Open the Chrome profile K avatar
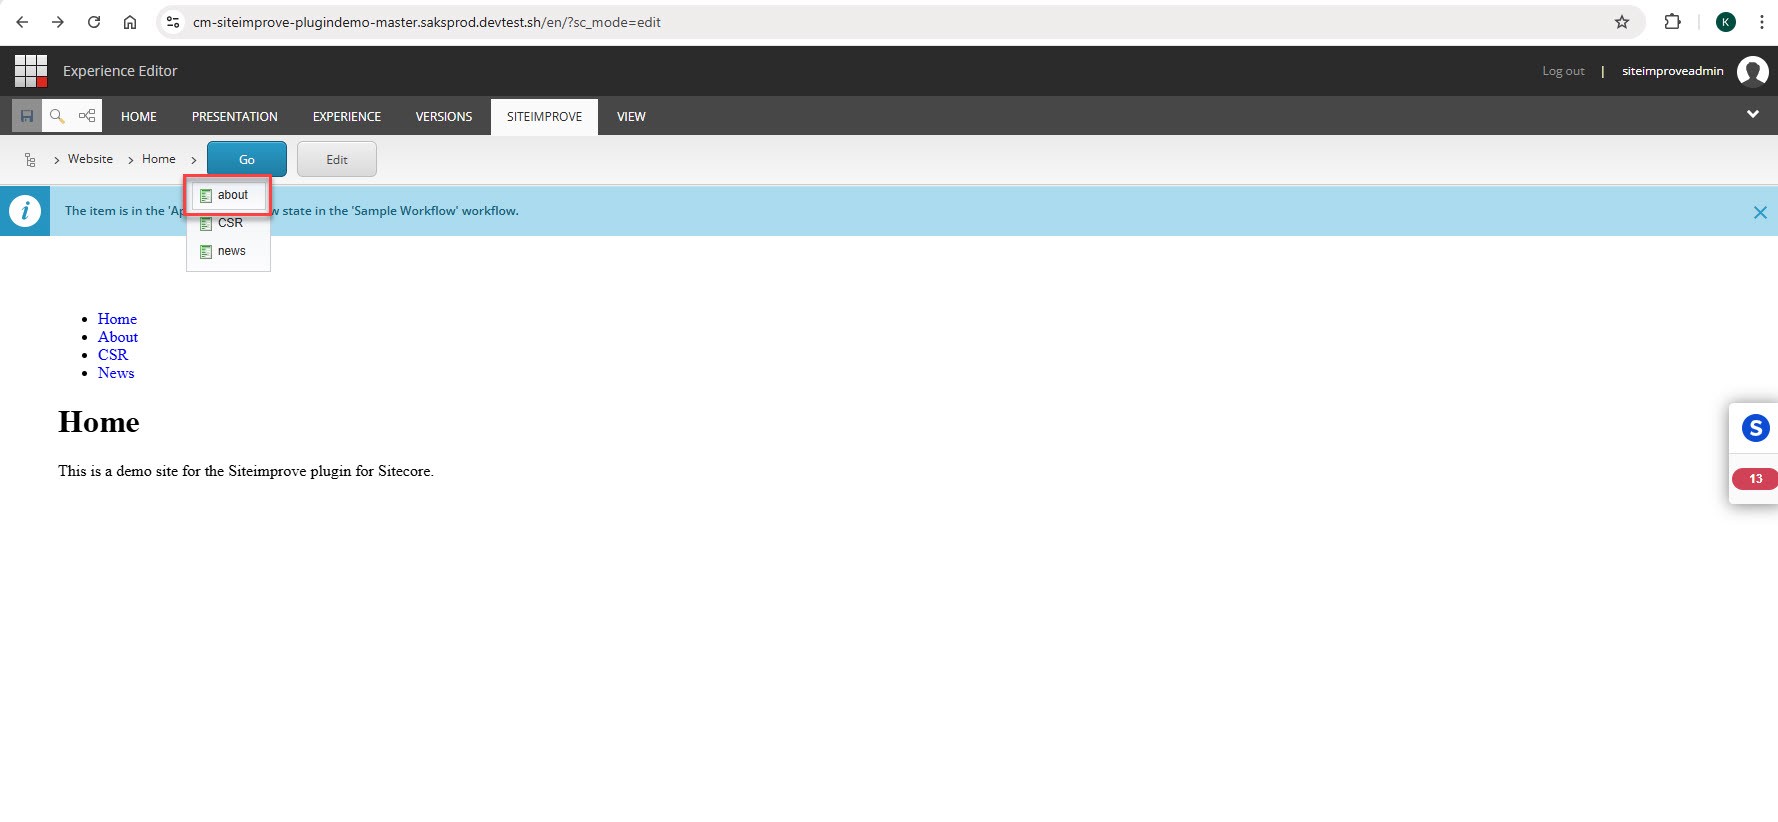1778x822 pixels. point(1726,22)
